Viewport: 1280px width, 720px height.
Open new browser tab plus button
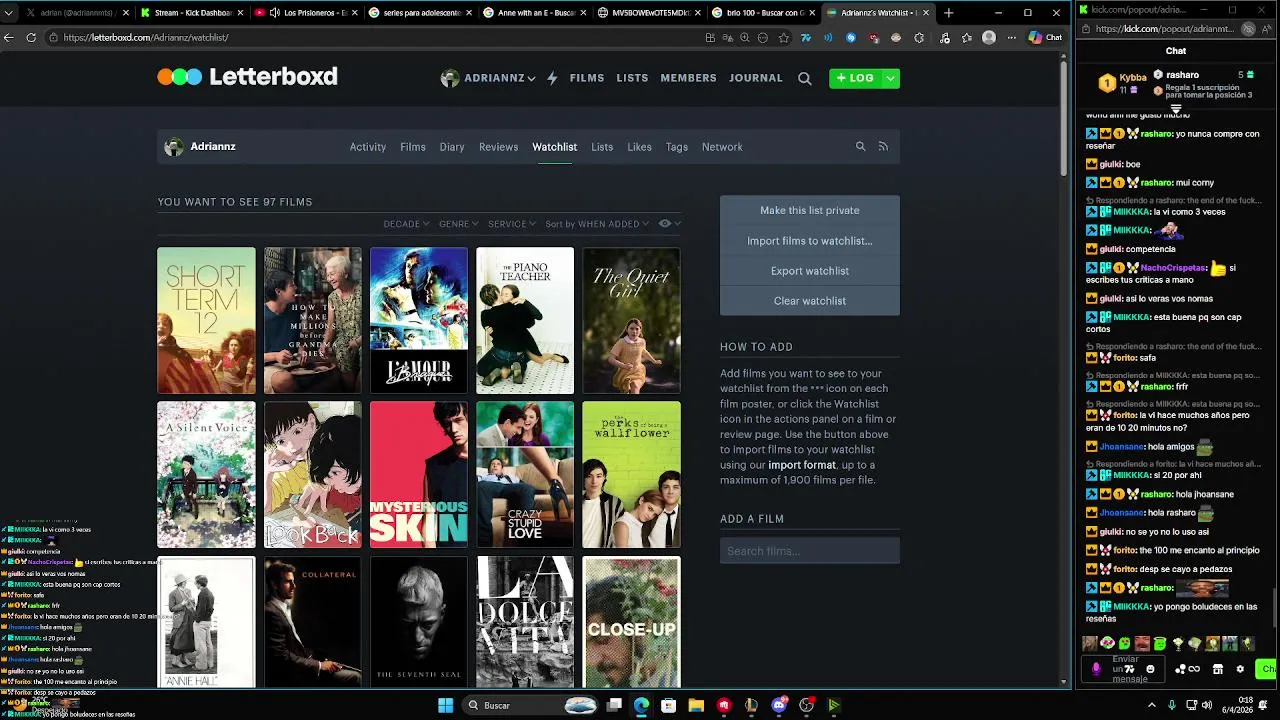(948, 13)
